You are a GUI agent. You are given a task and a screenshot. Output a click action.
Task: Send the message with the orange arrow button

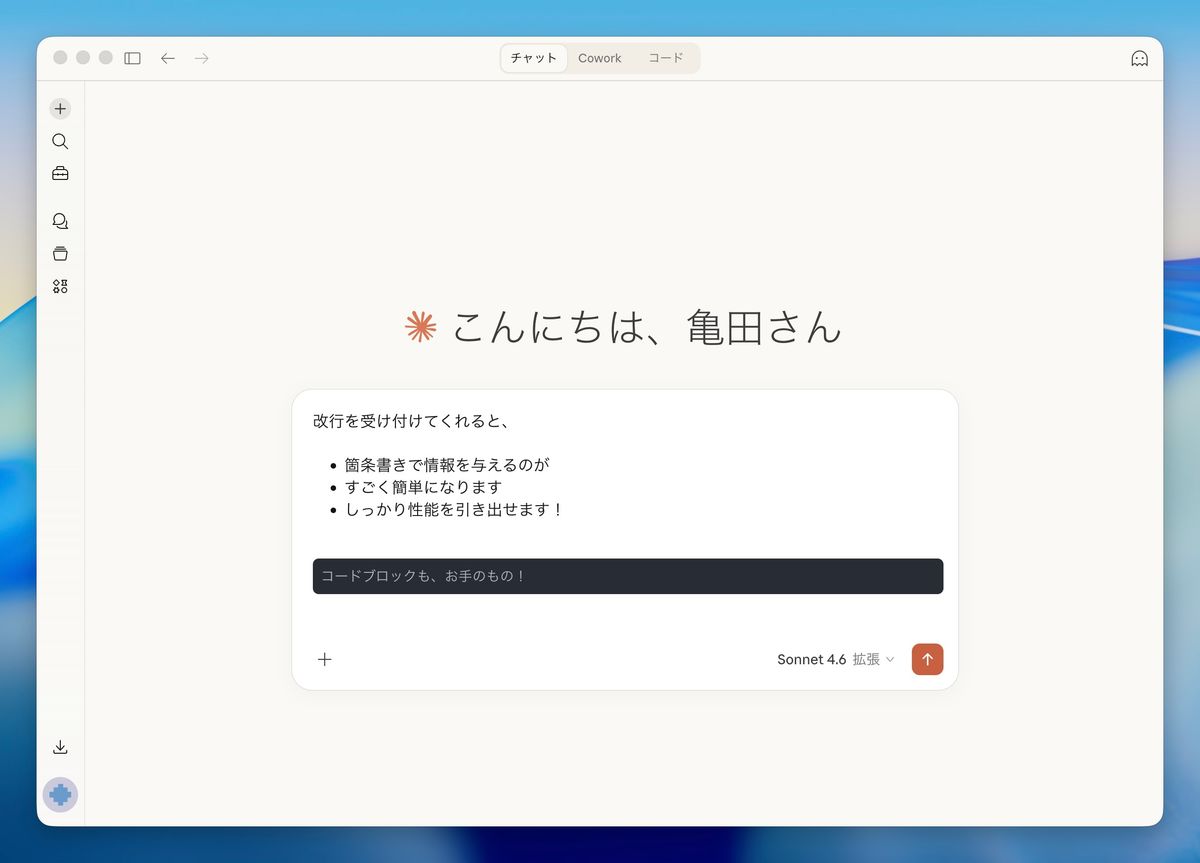927,659
